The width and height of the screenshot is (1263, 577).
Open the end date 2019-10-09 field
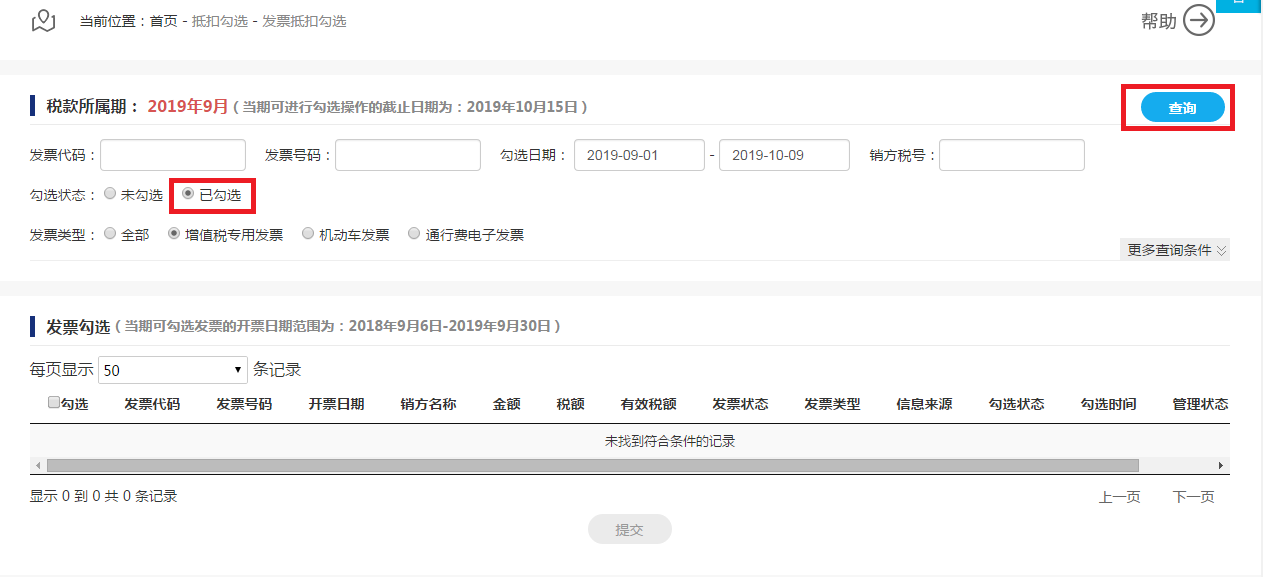(x=784, y=155)
